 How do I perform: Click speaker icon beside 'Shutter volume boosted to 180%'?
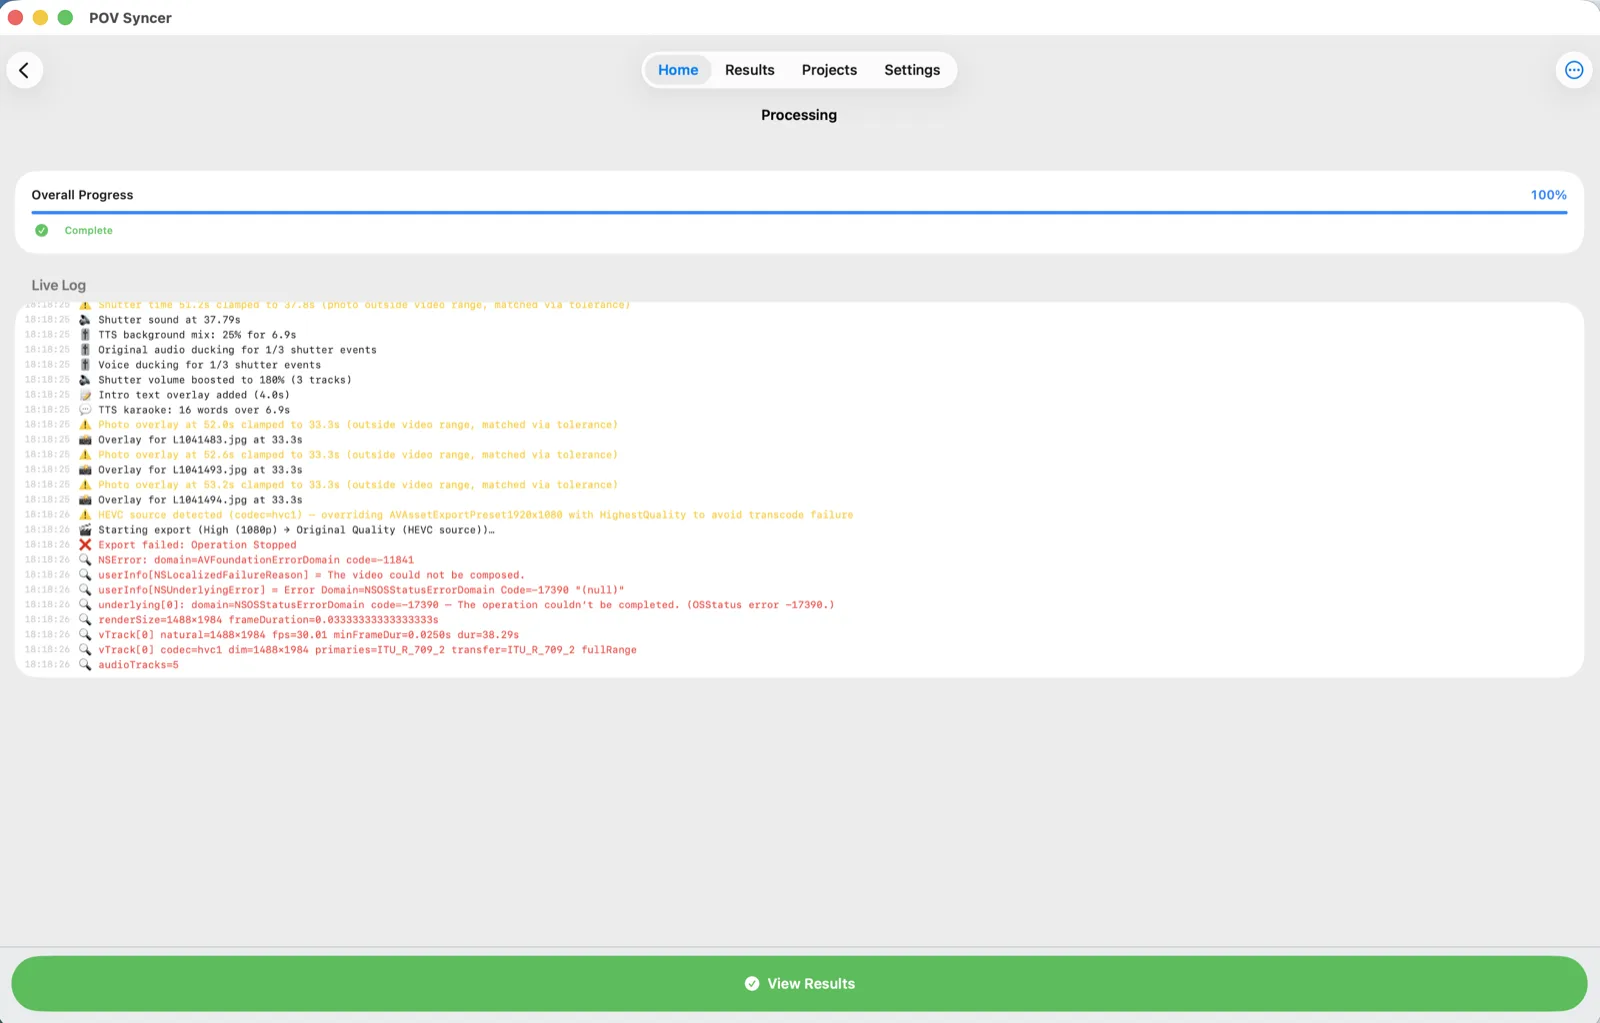85,380
